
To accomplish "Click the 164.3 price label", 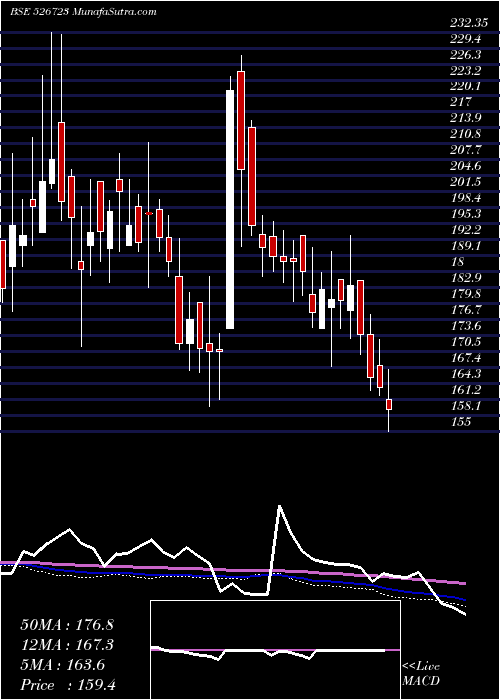I will tap(465, 373).
